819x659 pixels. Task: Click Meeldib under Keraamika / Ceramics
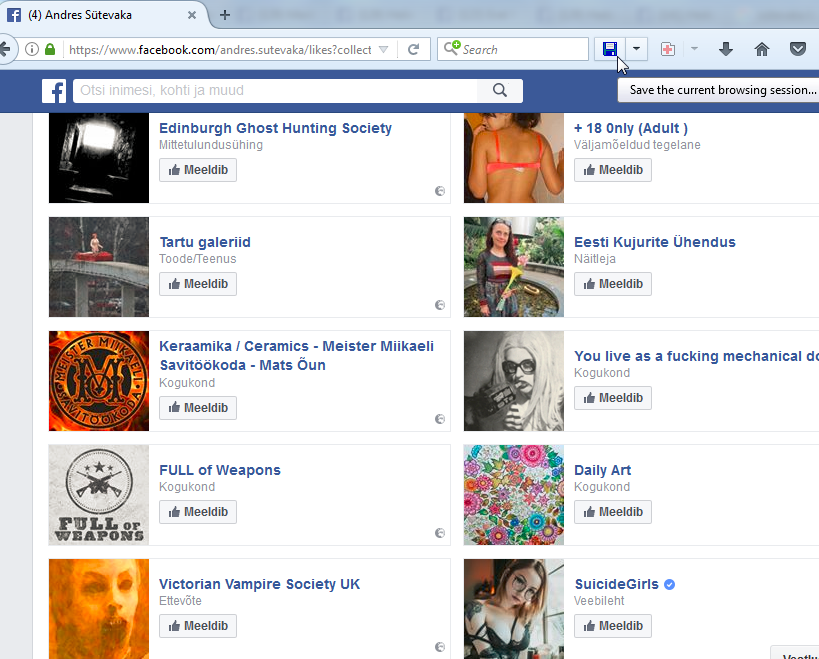point(198,407)
